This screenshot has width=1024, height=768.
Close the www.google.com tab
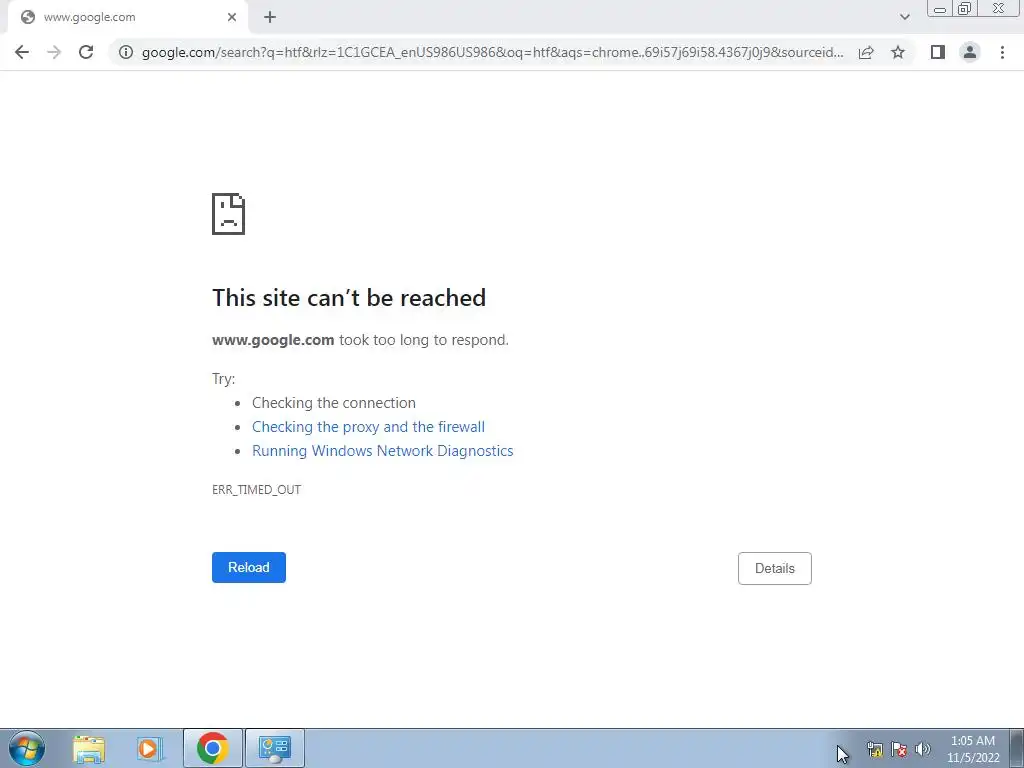coord(232,17)
